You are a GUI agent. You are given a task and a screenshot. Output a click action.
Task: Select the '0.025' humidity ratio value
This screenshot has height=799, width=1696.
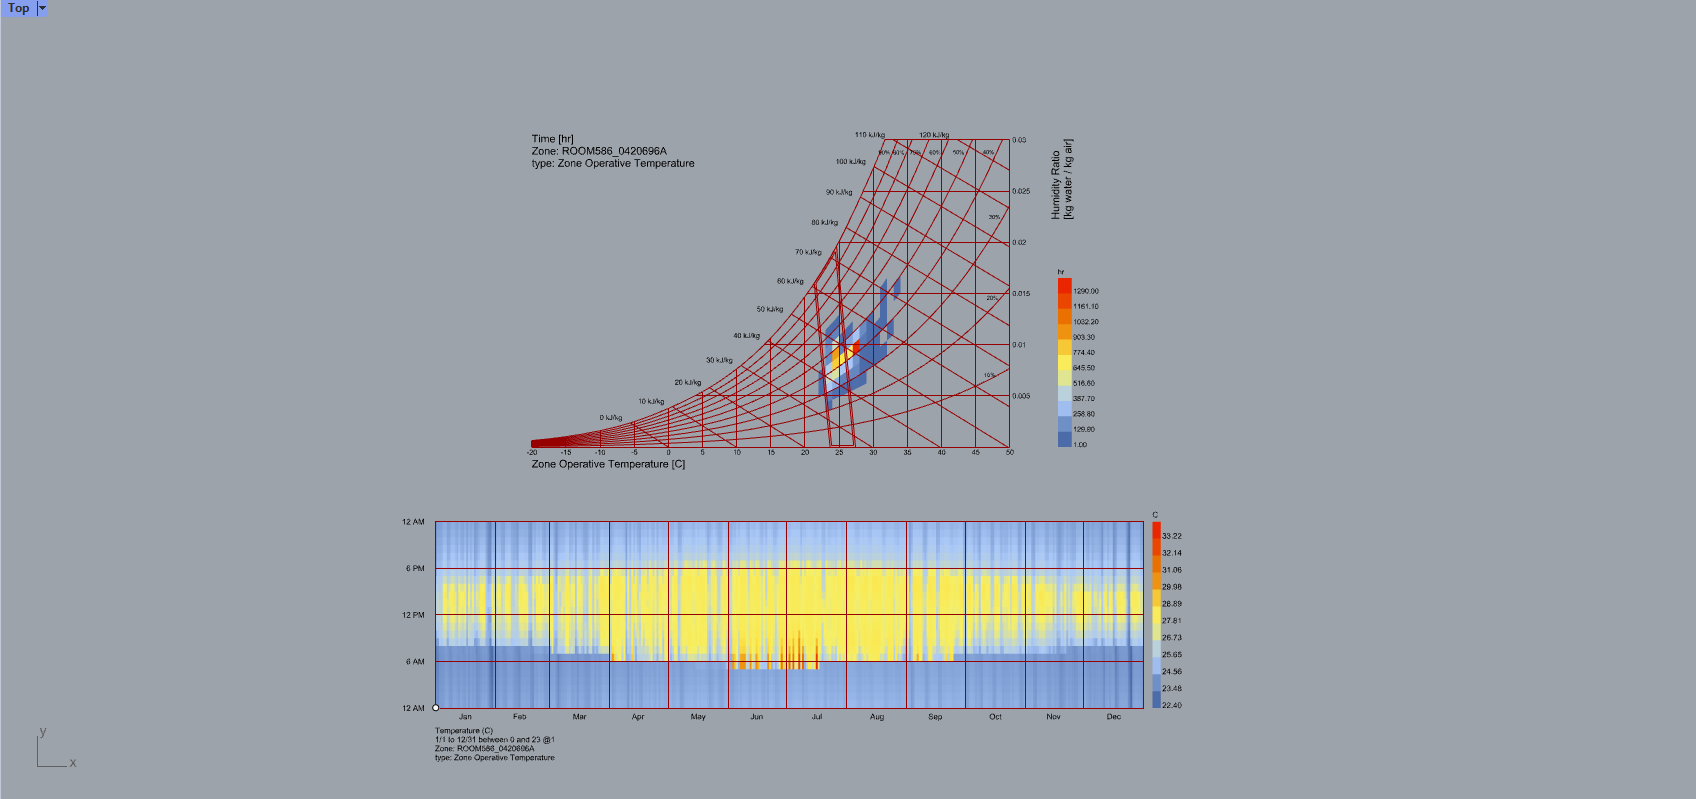click(x=1021, y=191)
